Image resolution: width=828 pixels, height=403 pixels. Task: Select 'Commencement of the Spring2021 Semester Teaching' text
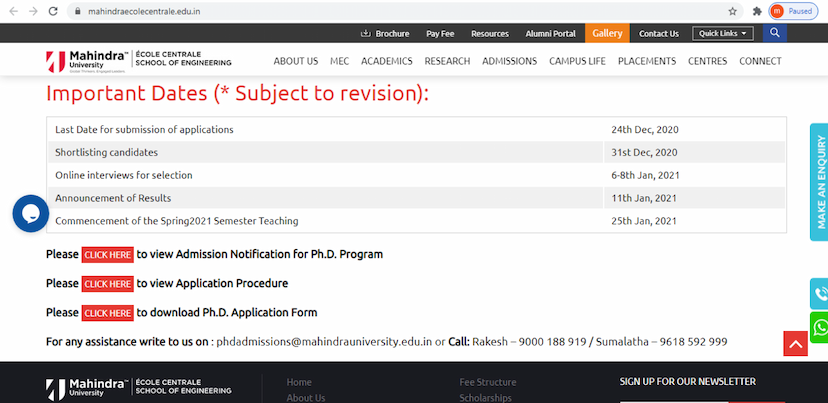click(176, 221)
